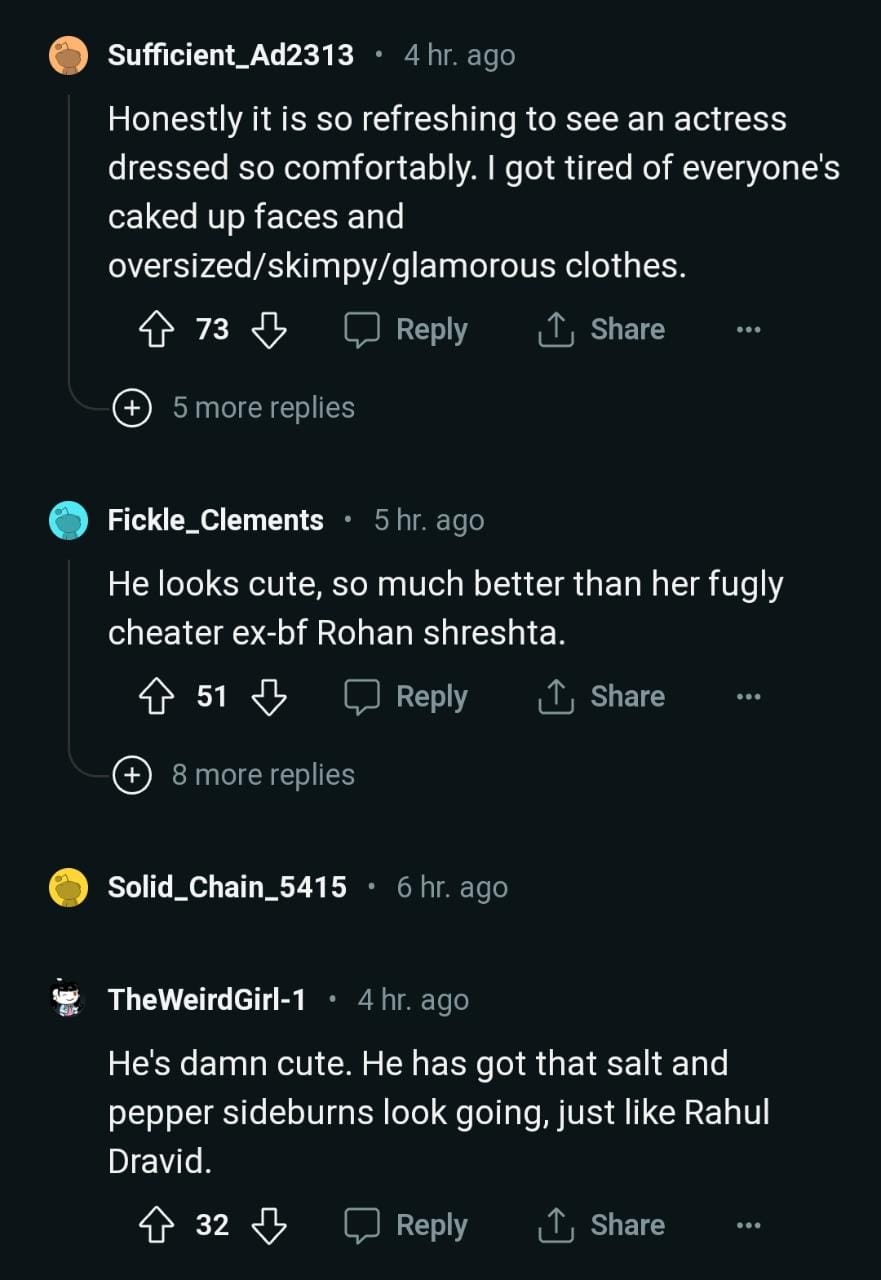881x1280 pixels.
Task: Share Sufficient_Ad2313's comment
Action: click(x=601, y=330)
